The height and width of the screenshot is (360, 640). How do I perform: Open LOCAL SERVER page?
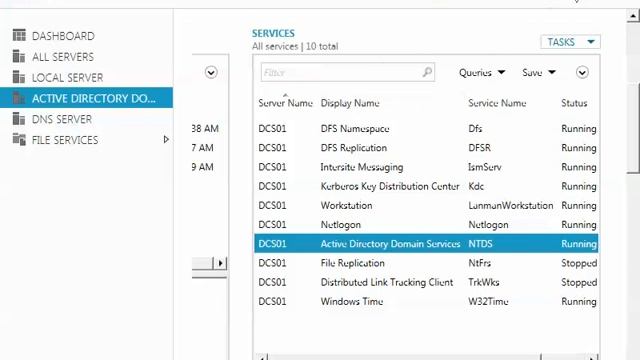pyautogui.click(x=67, y=78)
